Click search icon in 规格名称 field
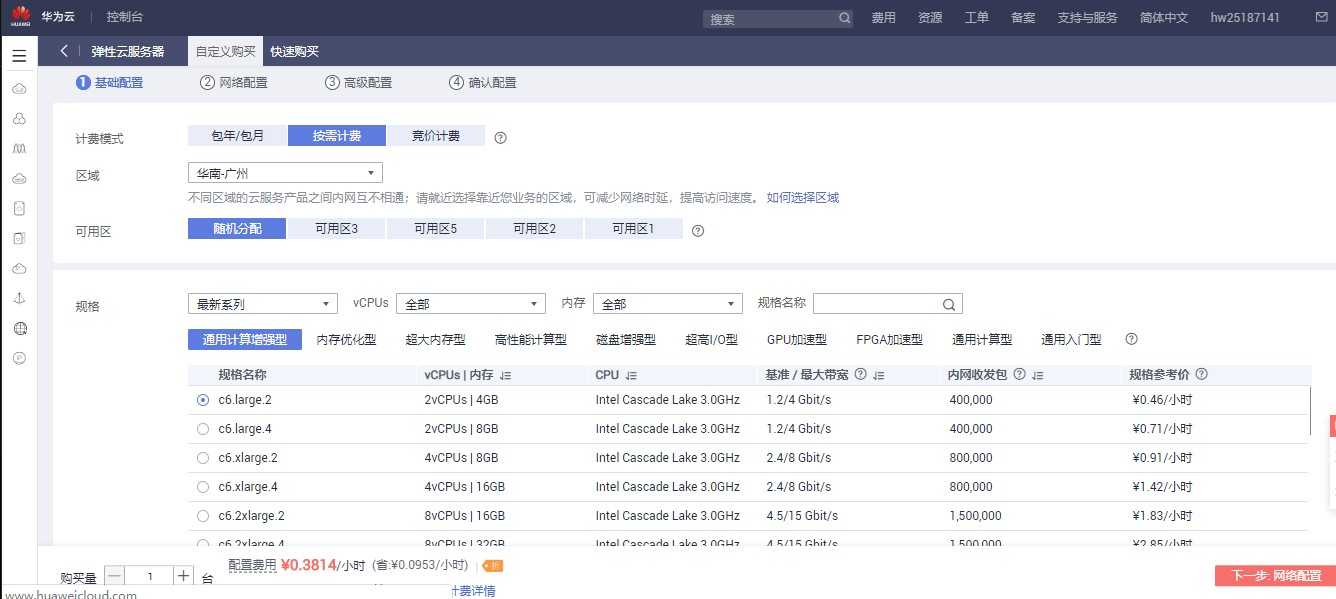The height and width of the screenshot is (599, 1336). pos(949,304)
